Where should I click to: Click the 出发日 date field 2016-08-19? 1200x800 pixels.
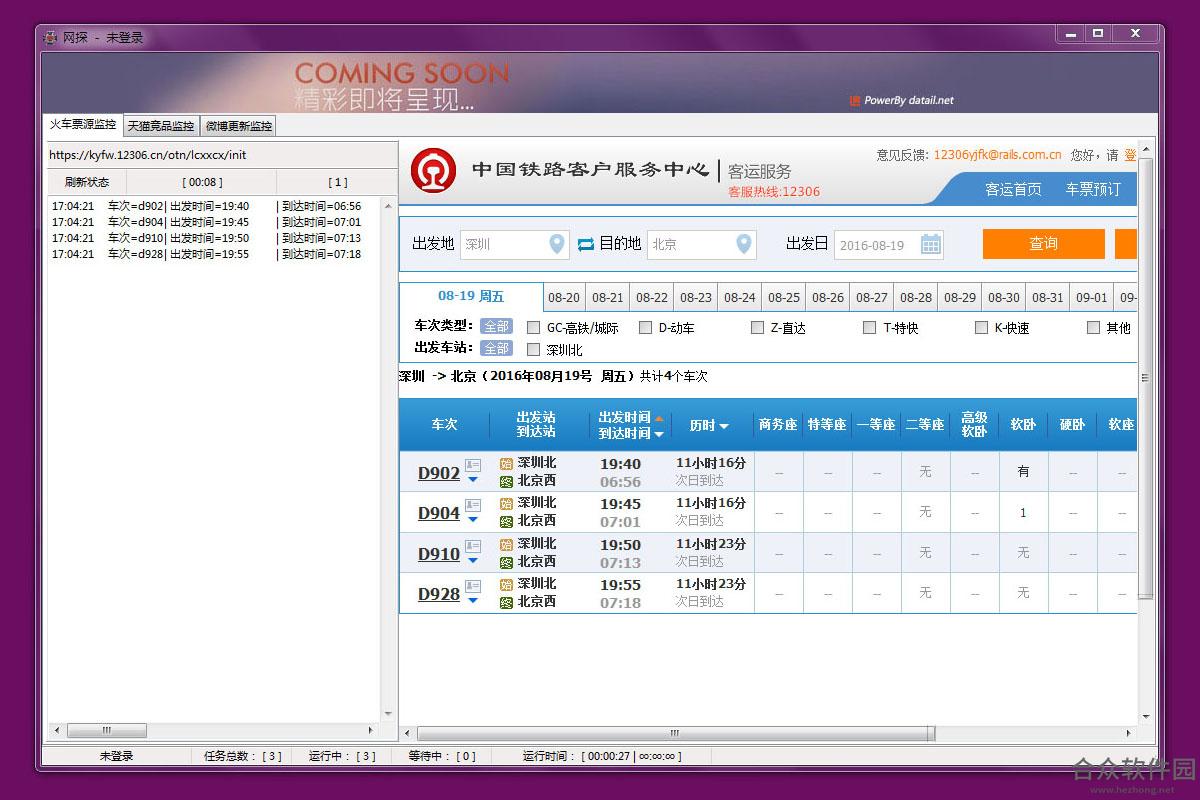[x=889, y=244]
